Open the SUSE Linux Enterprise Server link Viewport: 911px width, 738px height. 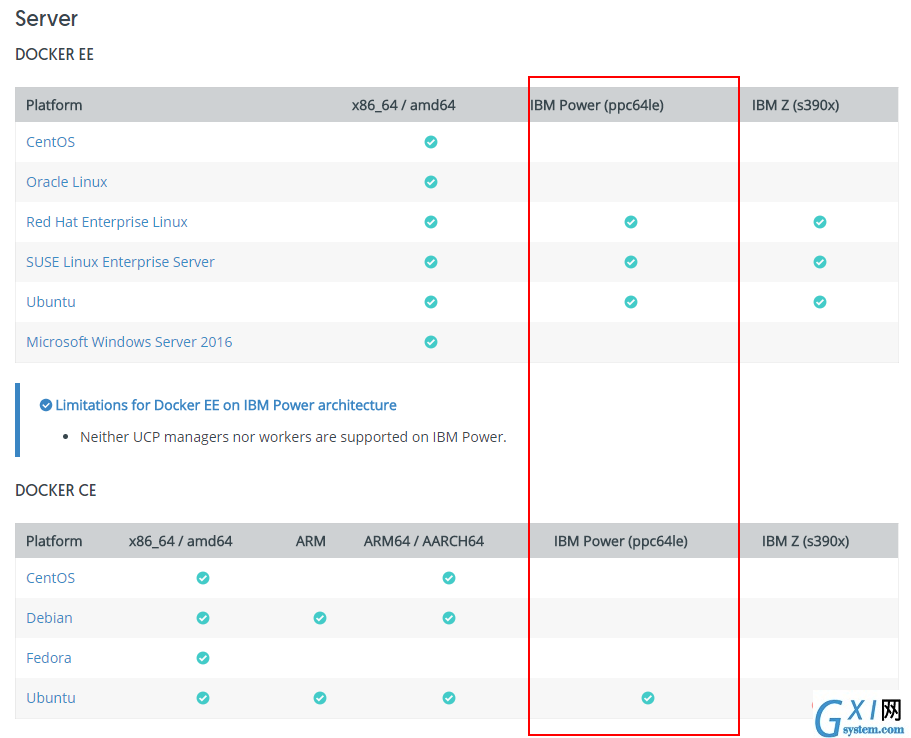pos(120,262)
